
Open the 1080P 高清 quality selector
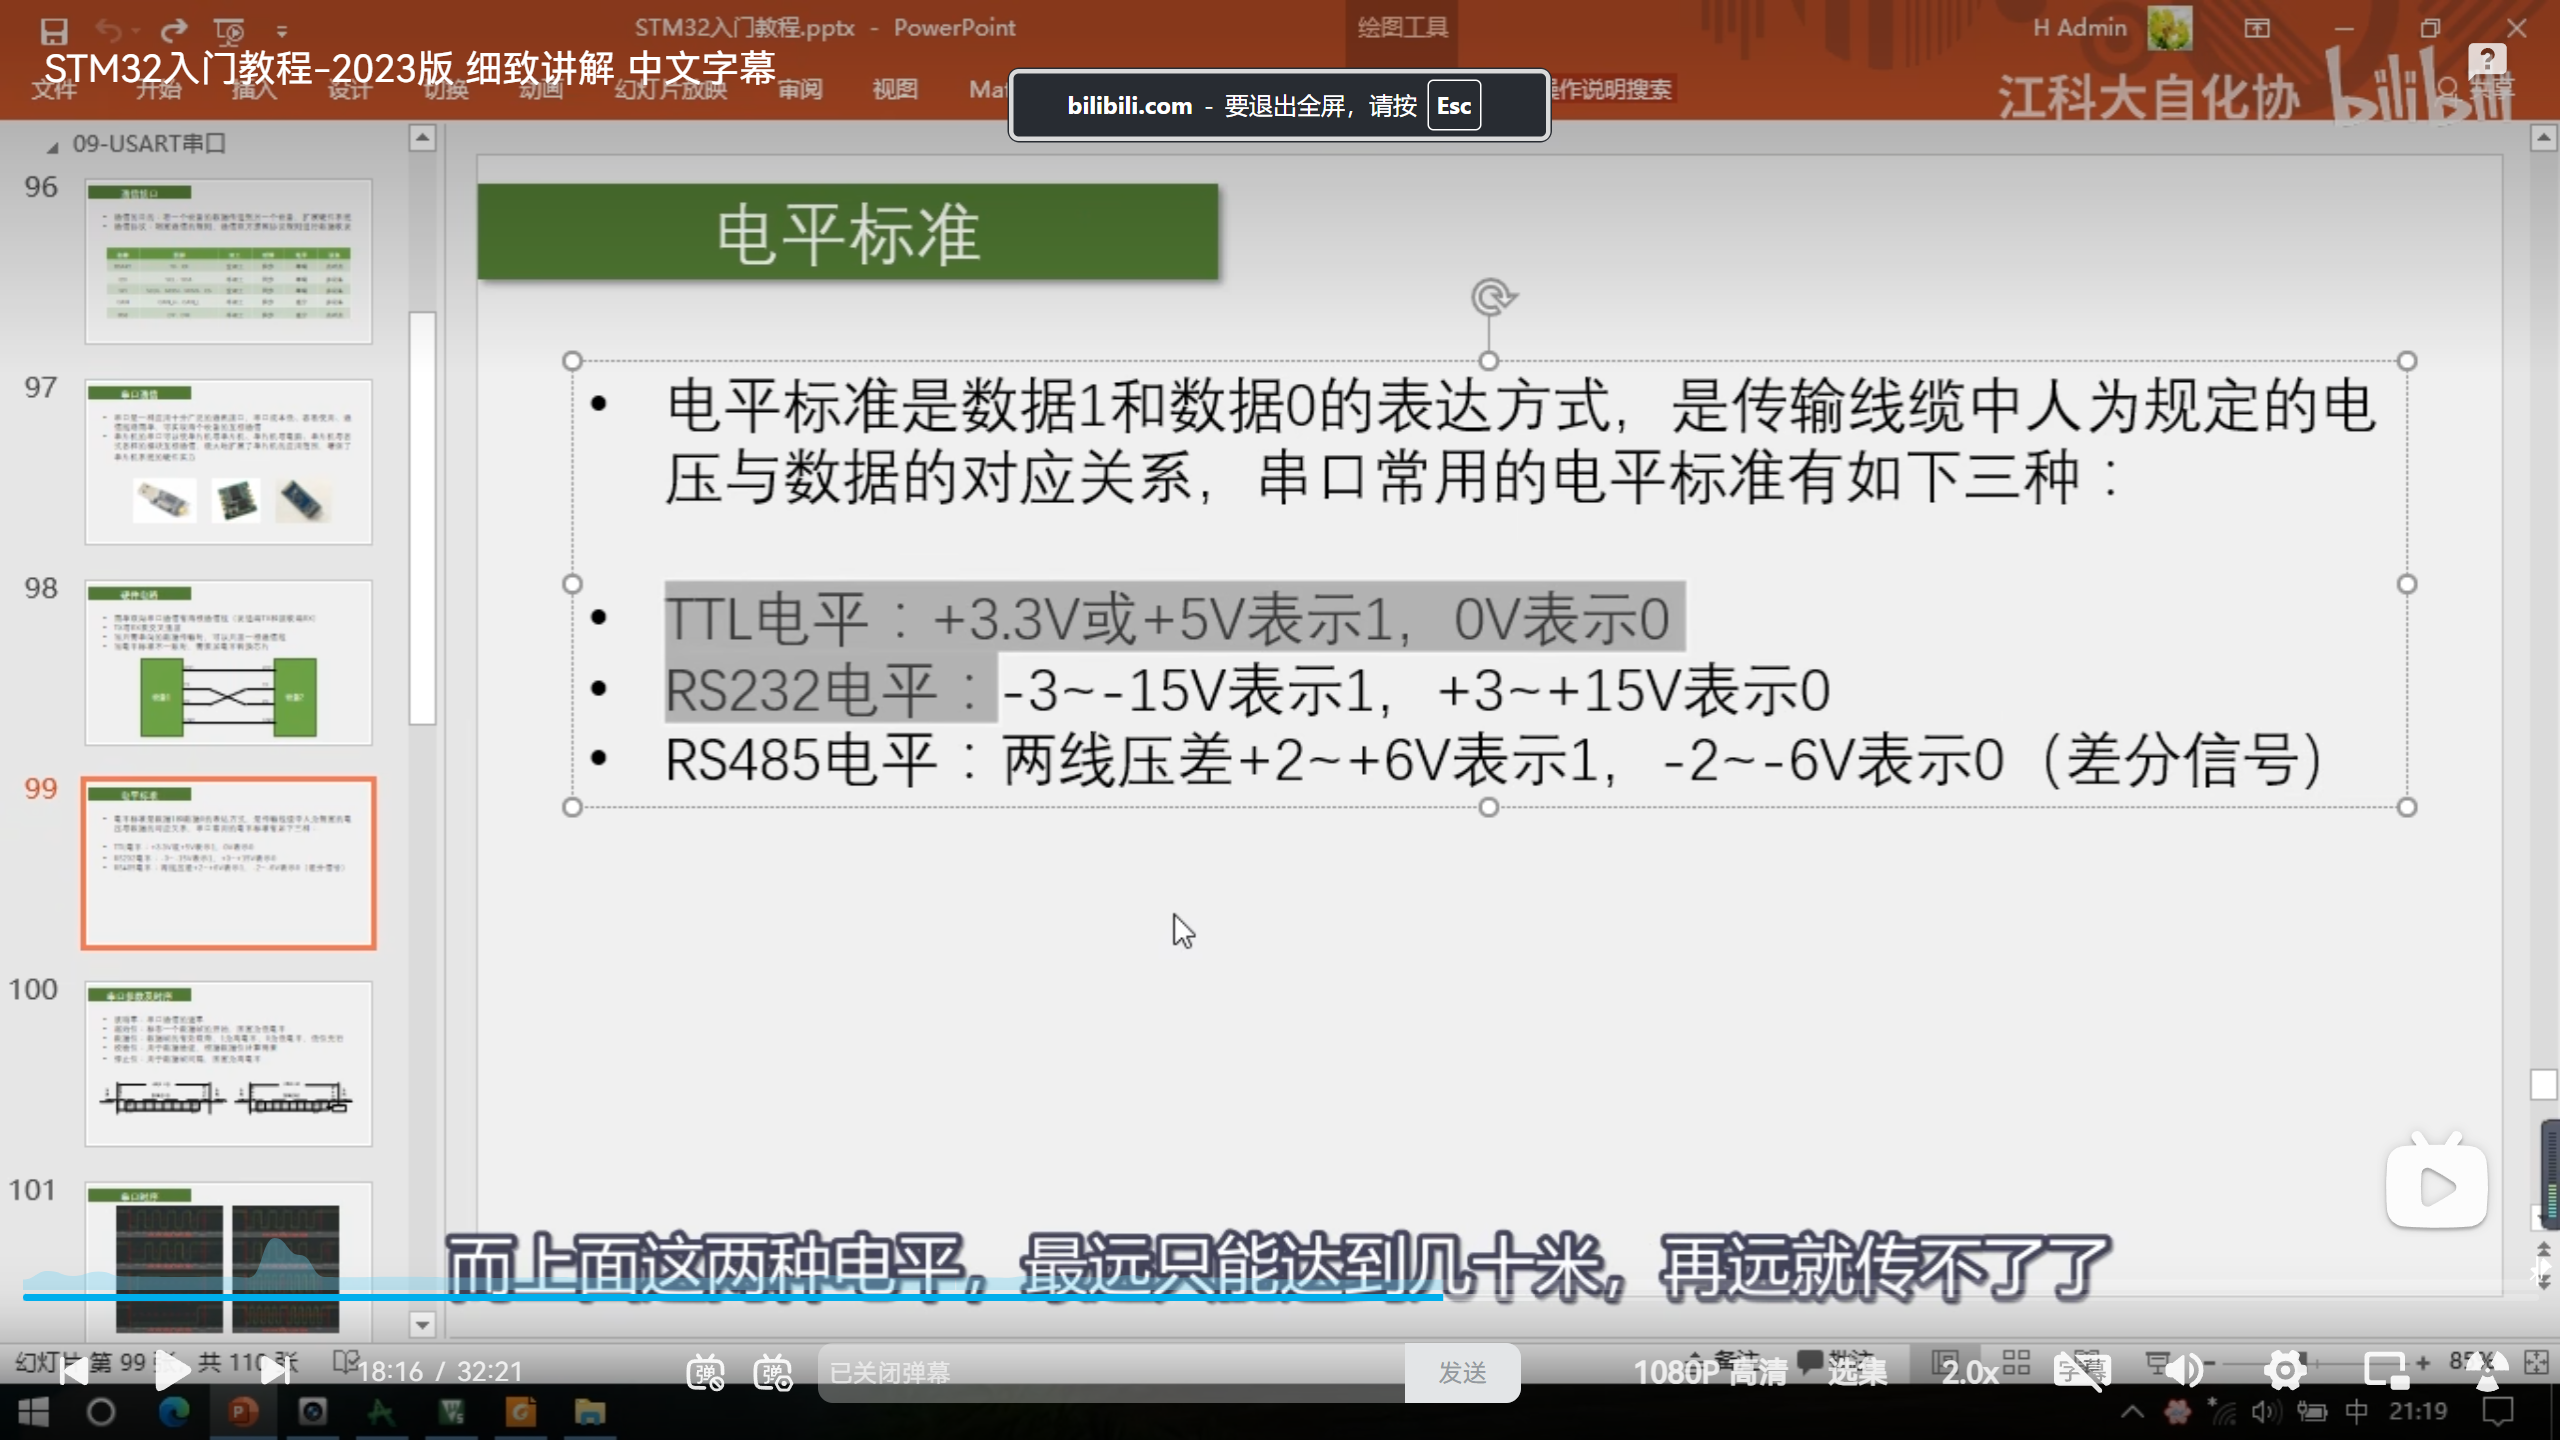coord(1710,1372)
